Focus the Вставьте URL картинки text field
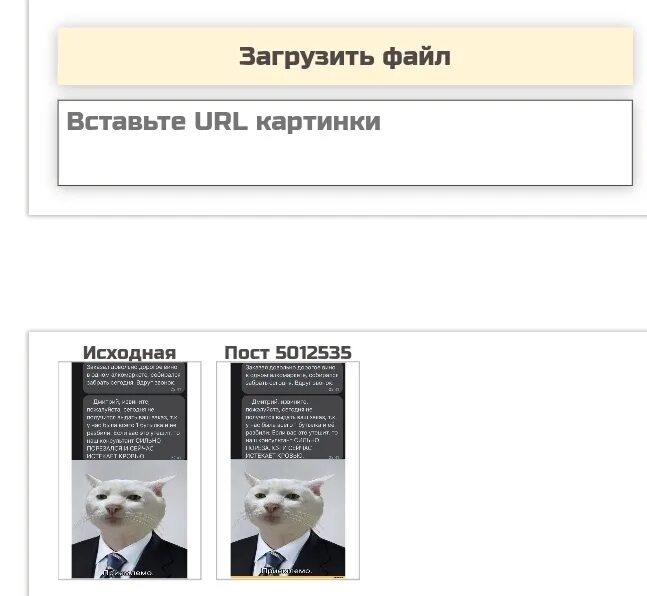This screenshot has height=596, width=647. tap(345, 143)
